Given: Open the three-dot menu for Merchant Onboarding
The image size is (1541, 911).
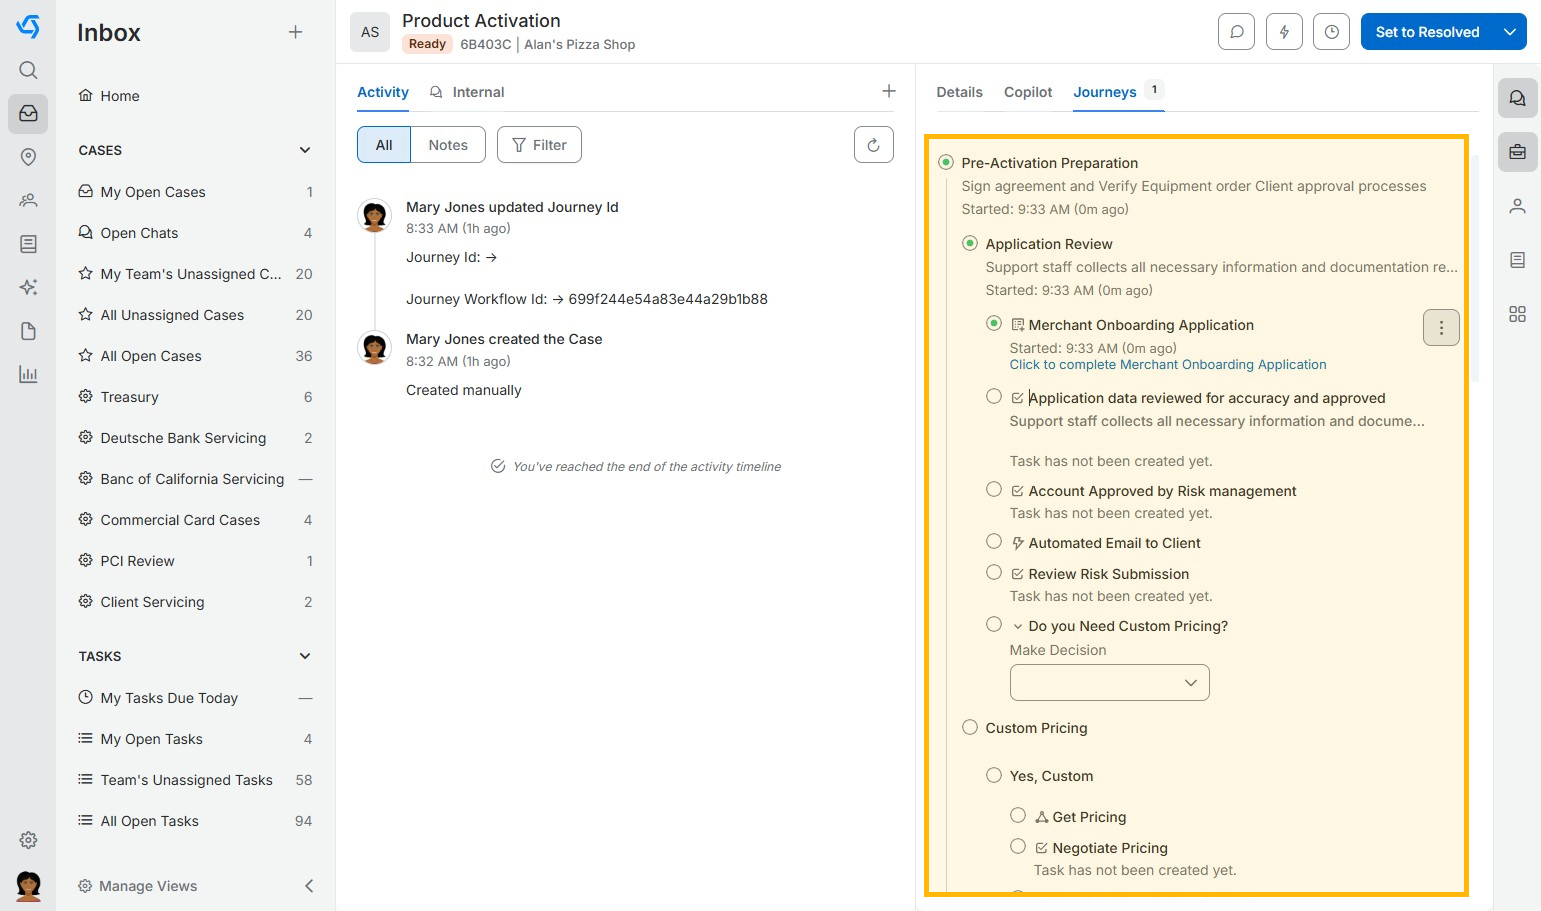Looking at the screenshot, I should 1440,328.
